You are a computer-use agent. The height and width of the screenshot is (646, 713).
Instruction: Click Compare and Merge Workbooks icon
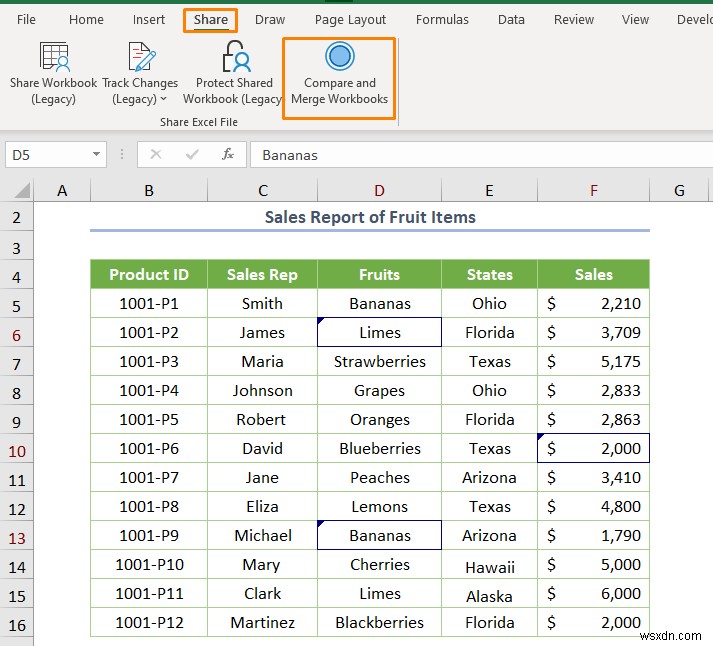[x=340, y=57]
